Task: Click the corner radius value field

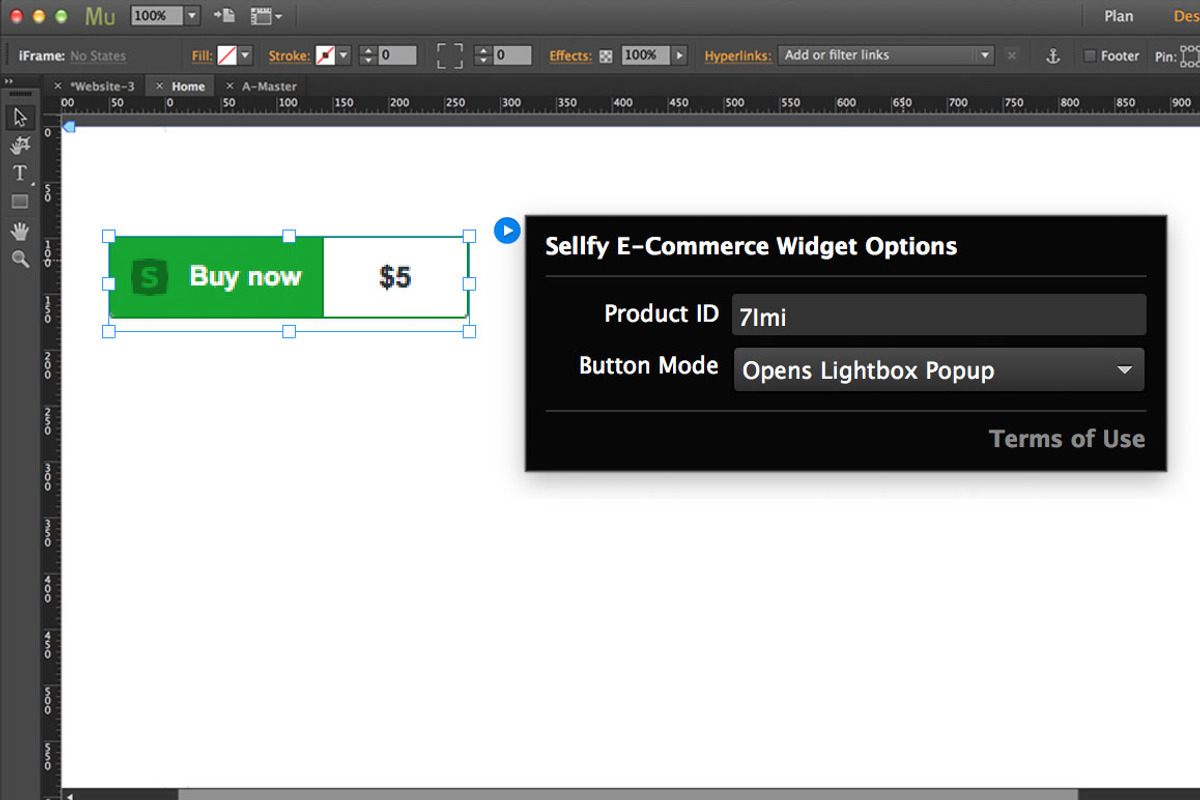Action: pos(512,56)
